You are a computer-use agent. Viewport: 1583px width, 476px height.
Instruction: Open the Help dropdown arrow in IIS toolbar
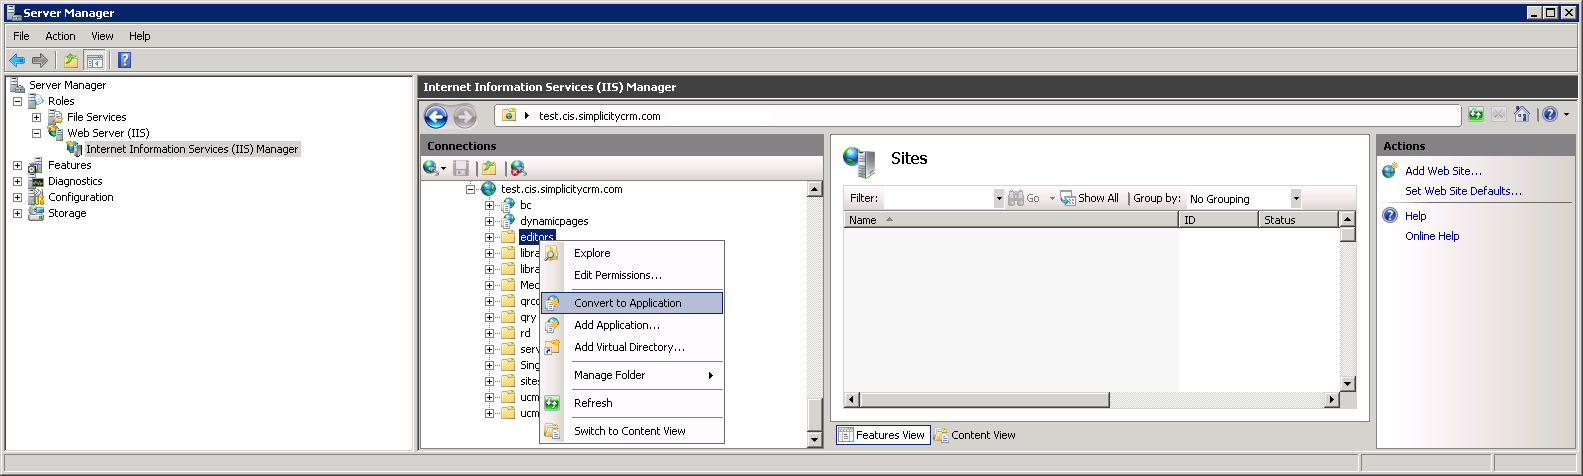1566,115
